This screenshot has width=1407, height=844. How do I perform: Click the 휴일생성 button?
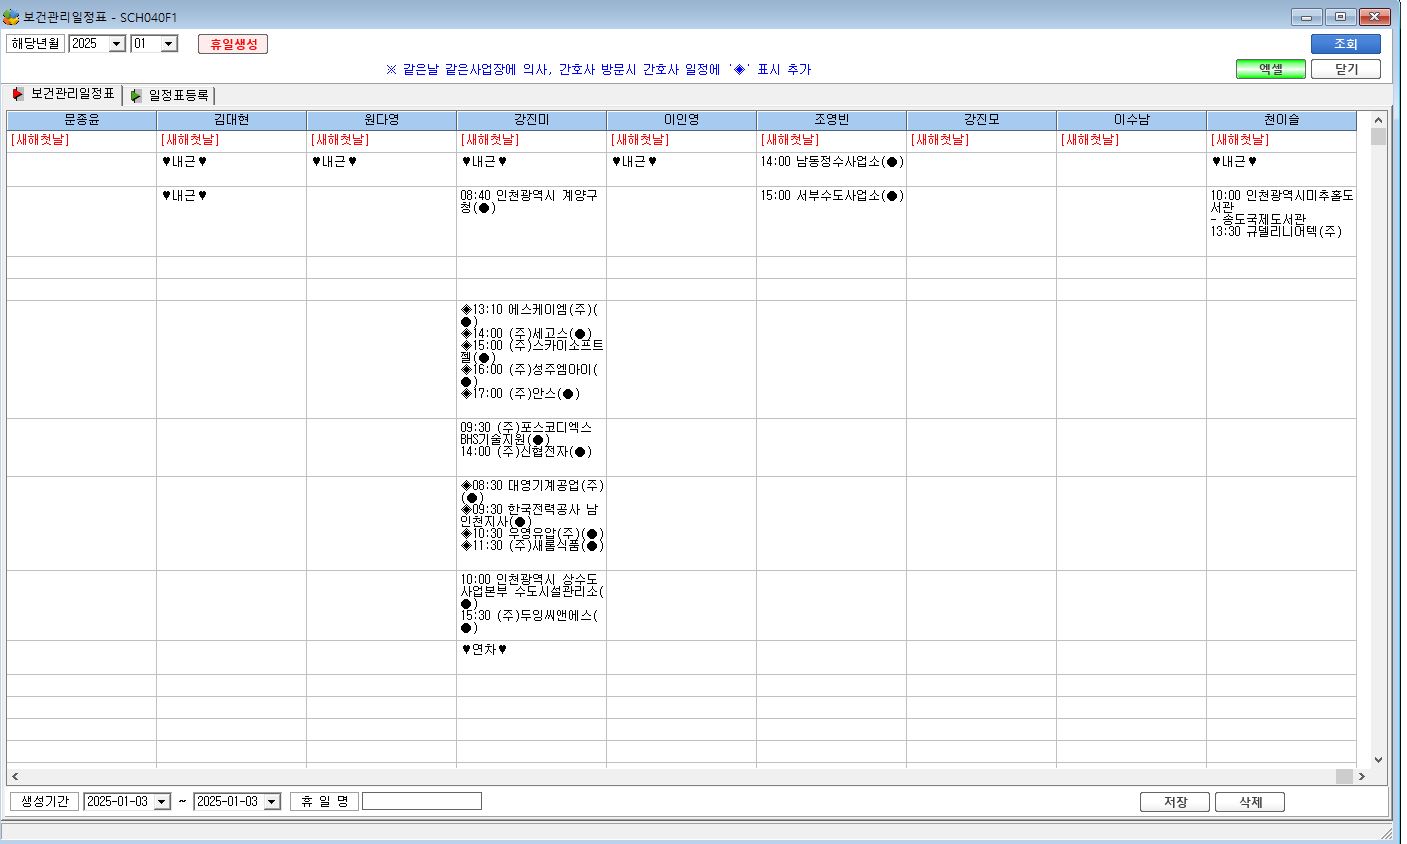point(233,44)
